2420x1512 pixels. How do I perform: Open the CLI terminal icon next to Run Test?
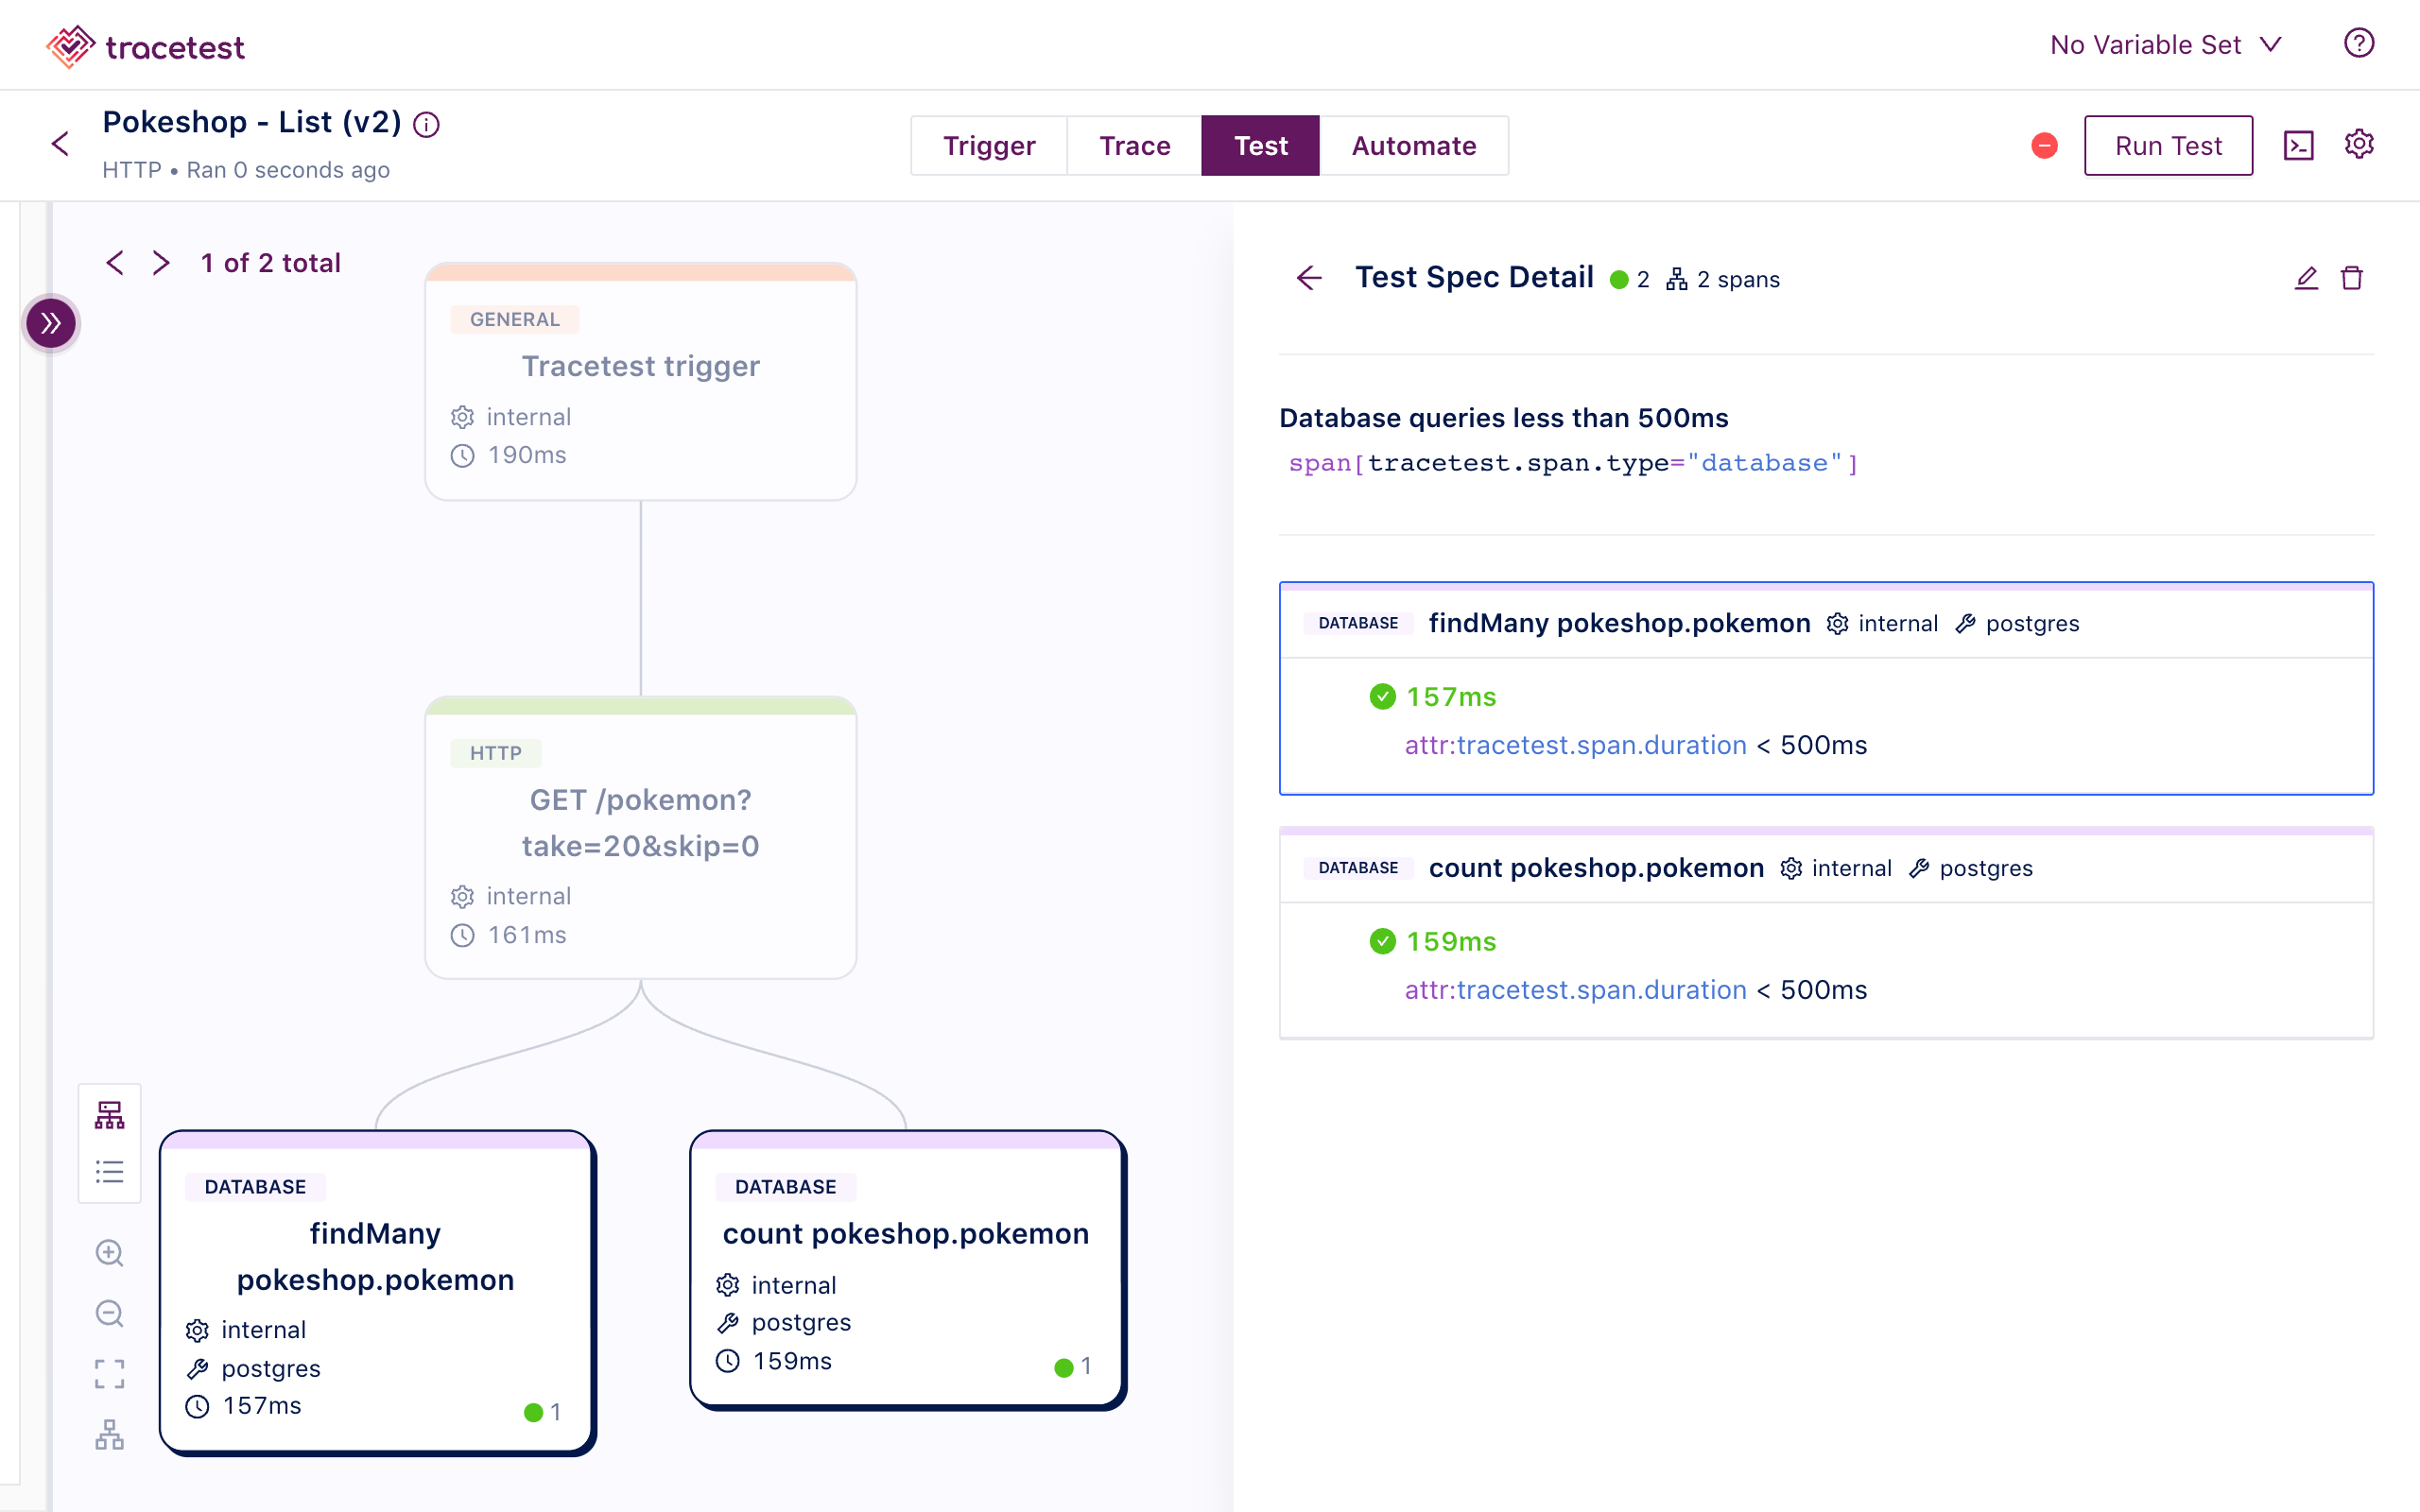(2298, 146)
